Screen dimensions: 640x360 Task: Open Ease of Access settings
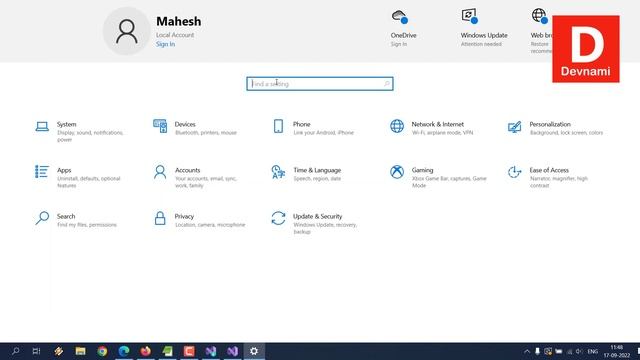click(x=548, y=177)
